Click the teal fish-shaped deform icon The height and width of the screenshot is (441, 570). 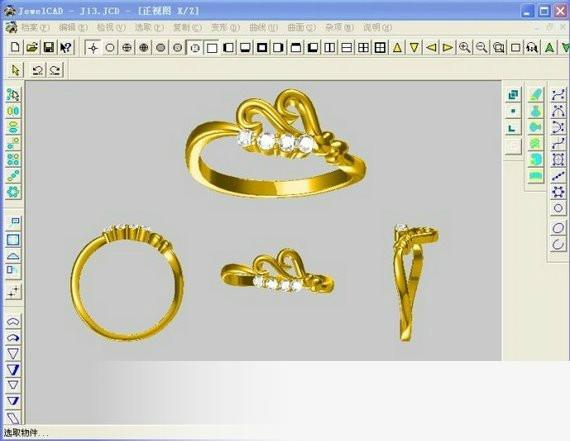point(536,127)
